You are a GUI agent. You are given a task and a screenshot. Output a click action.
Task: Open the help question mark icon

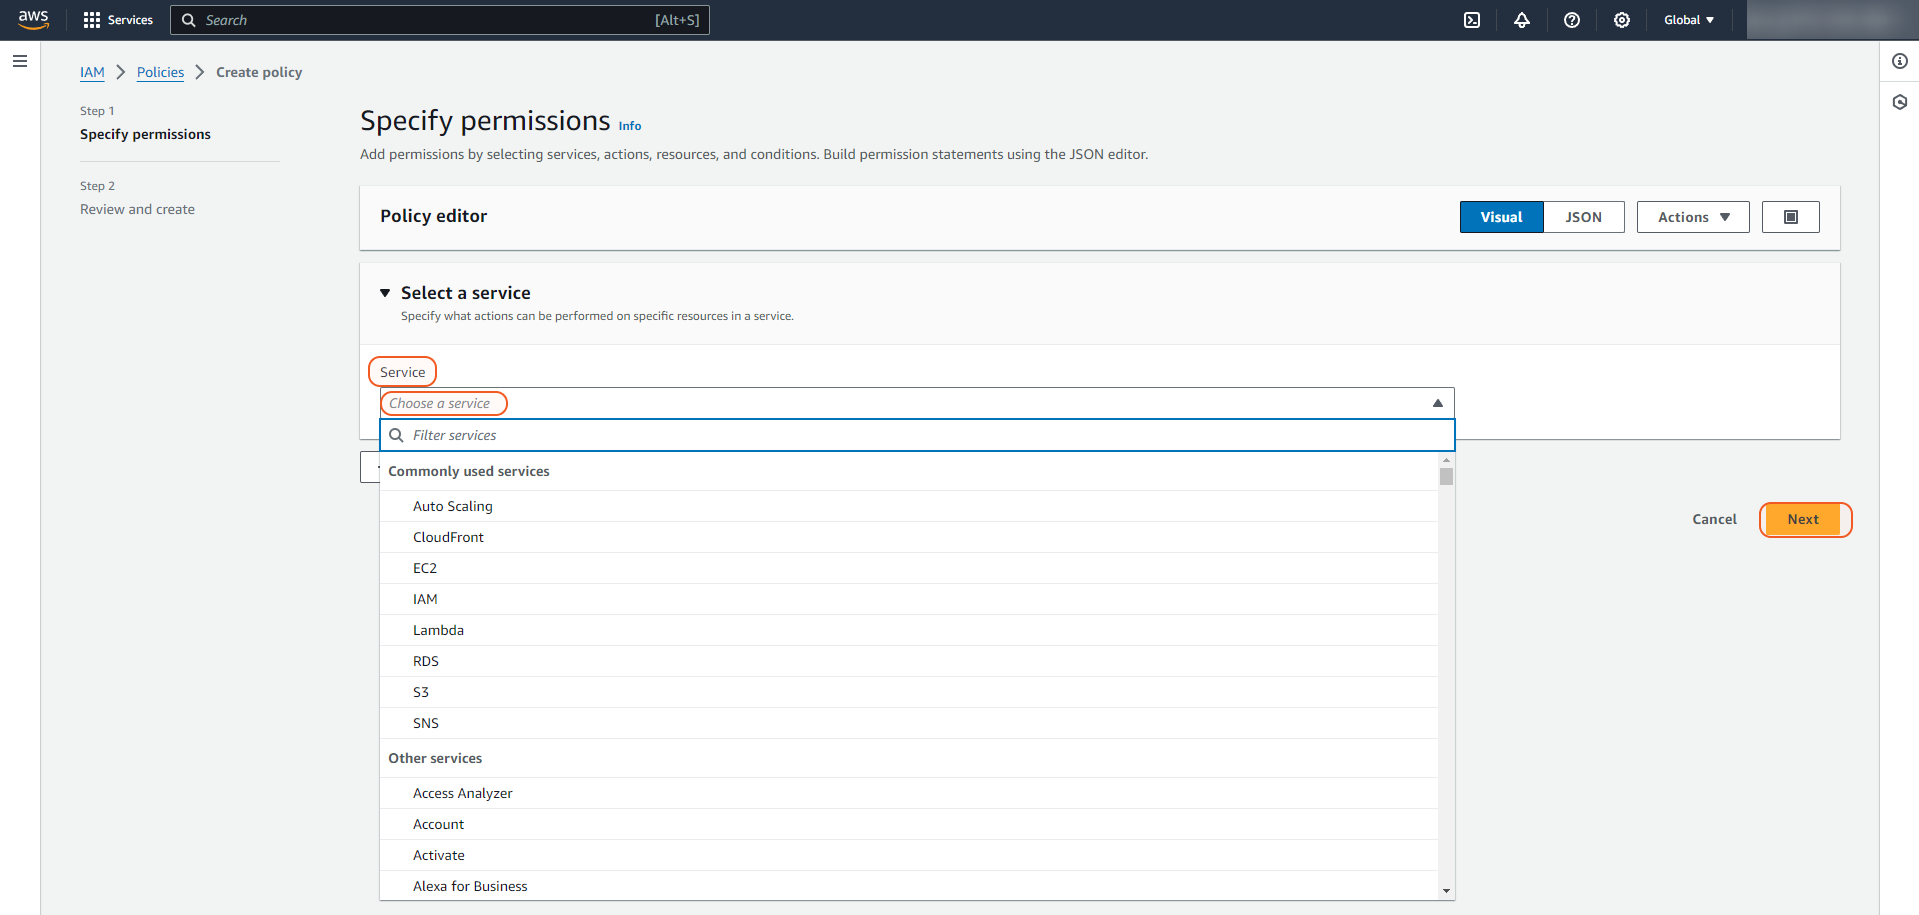pyautogui.click(x=1572, y=20)
